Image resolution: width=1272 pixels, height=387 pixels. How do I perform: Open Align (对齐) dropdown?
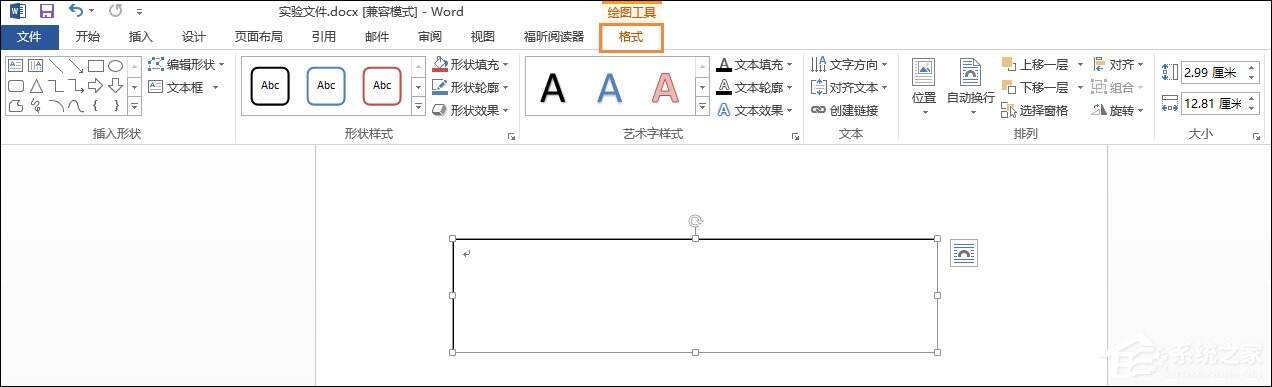coord(1119,64)
